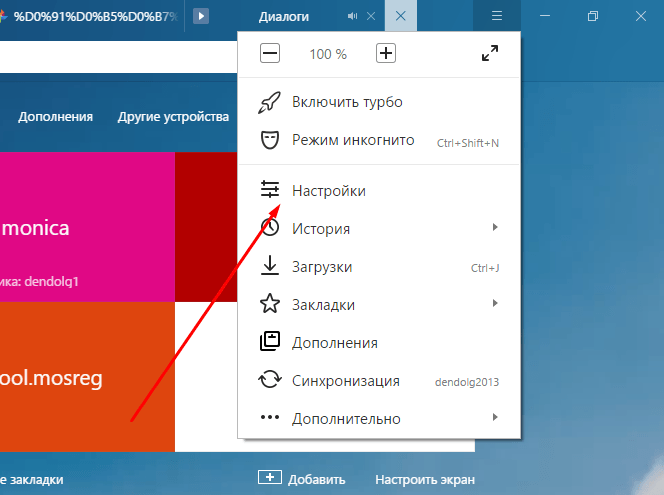
Task: Click the закладки link at bottom left
Action: tap(32, 480)
